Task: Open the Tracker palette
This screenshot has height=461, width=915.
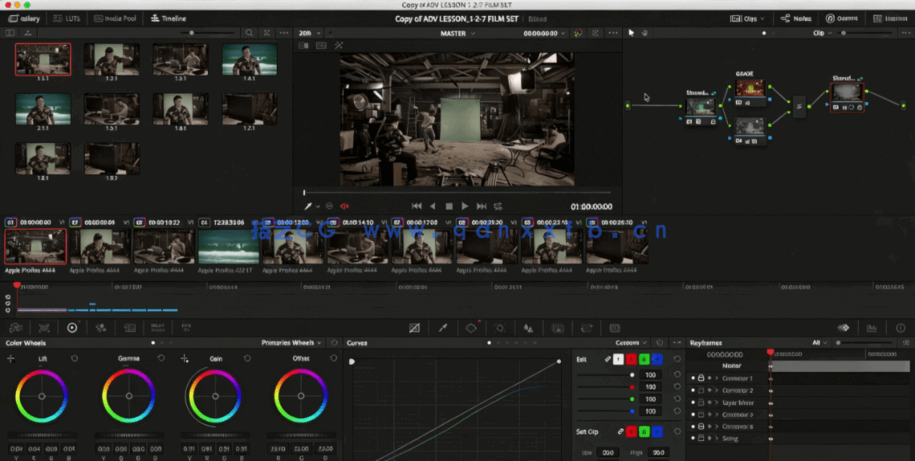Action: 500,328
